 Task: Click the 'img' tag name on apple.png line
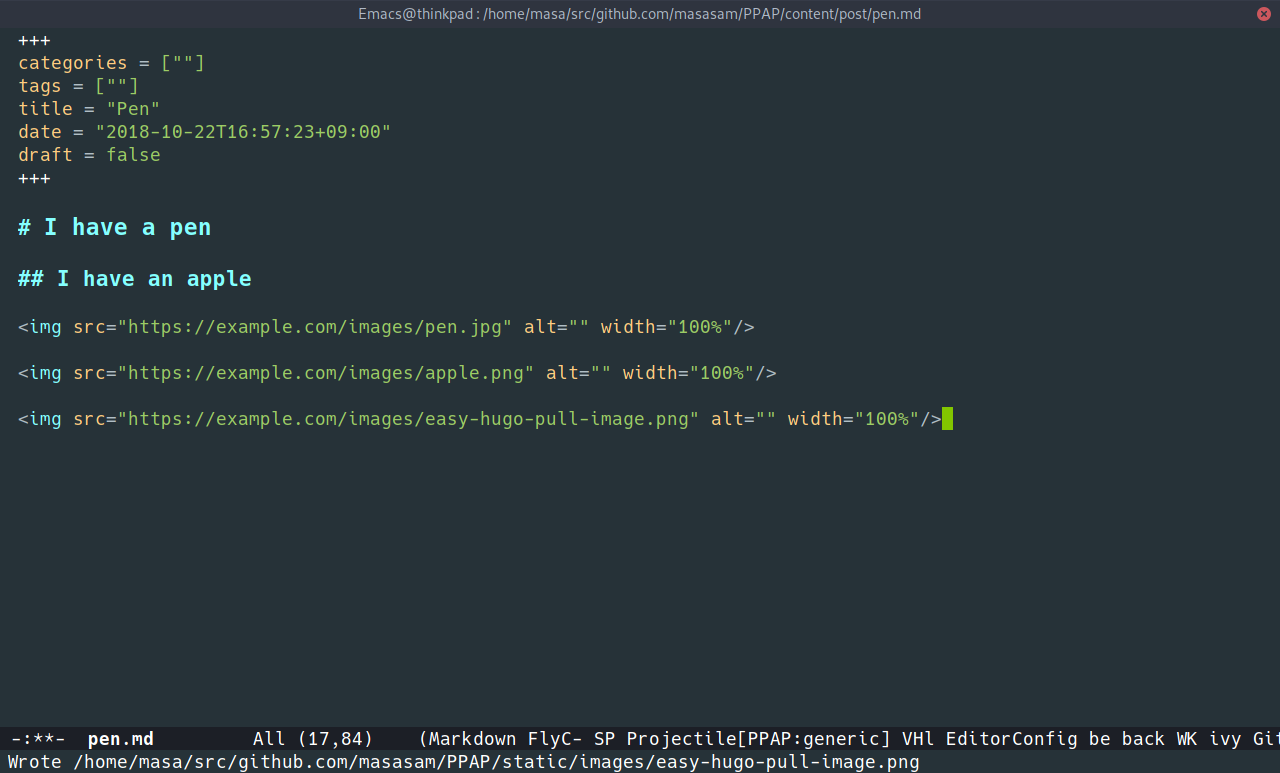pos(45,373)
